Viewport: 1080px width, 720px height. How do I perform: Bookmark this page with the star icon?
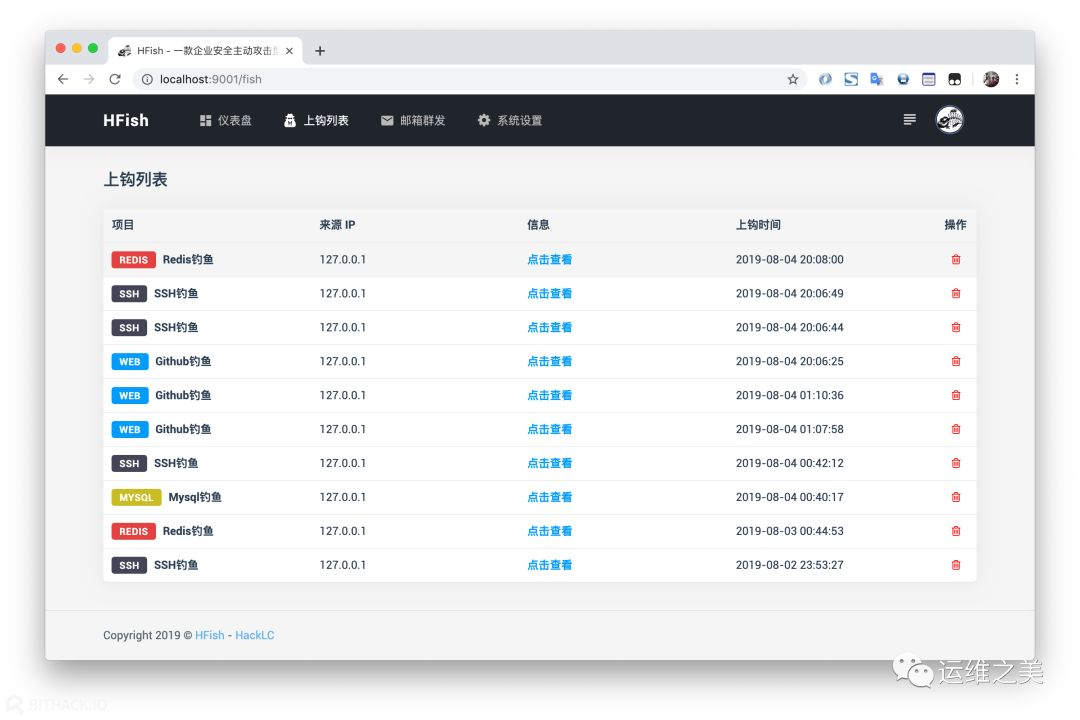point(793,79)
